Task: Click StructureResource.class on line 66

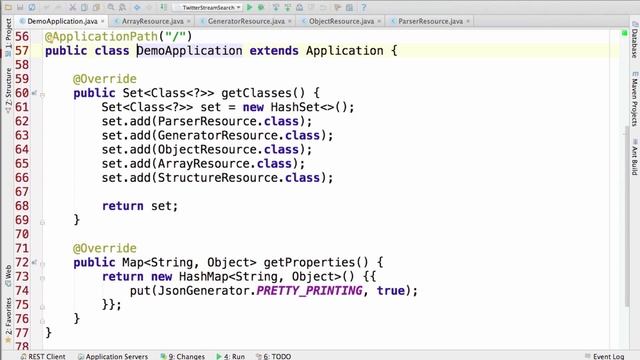Action: pos(239,178)
